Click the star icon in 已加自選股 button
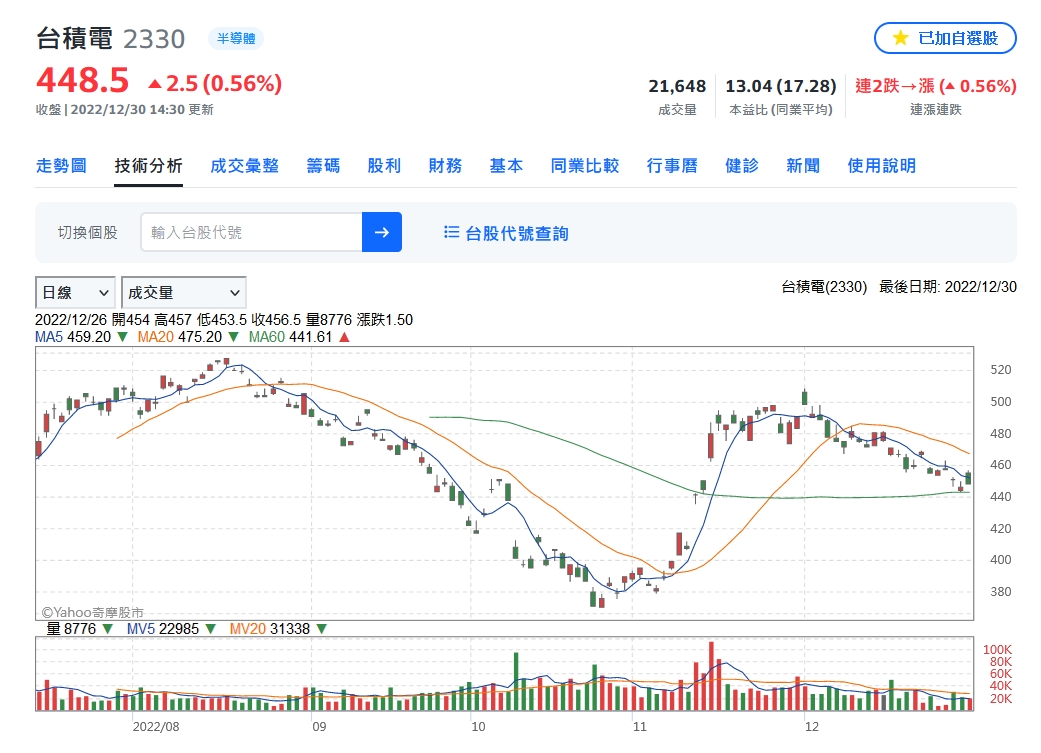The image size is (1041, 753). pos(900,38)
